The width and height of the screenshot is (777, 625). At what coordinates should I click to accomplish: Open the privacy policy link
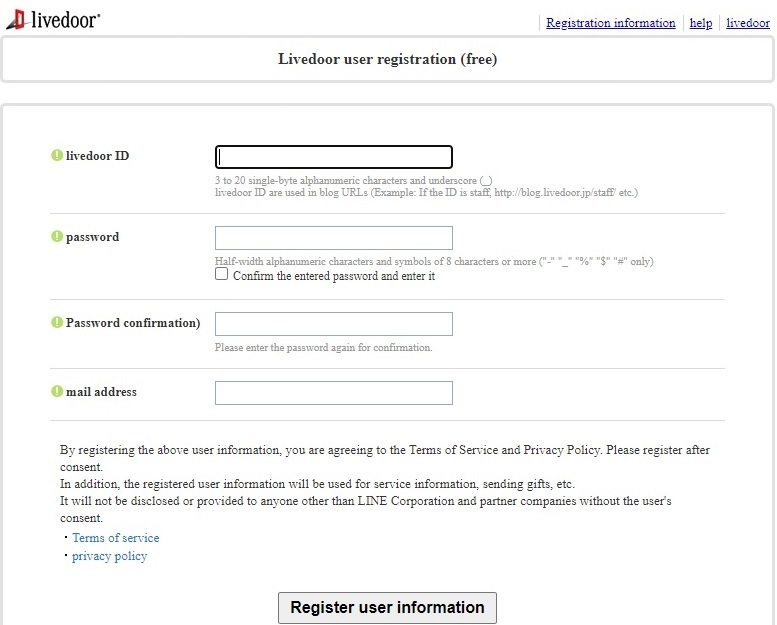110,556
